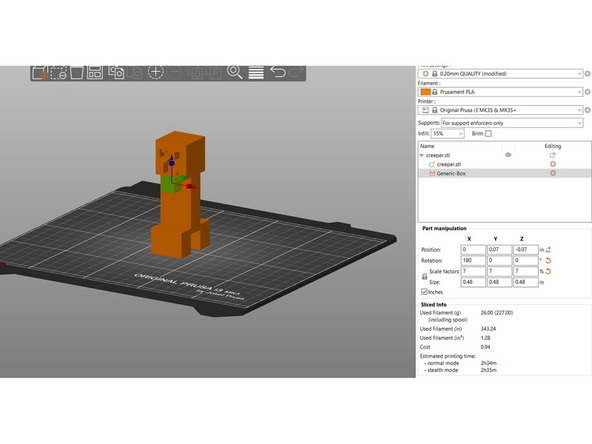
Task: Click the Paste icon in toolbar
Action: pyautogui.click(x=134, y=73)
